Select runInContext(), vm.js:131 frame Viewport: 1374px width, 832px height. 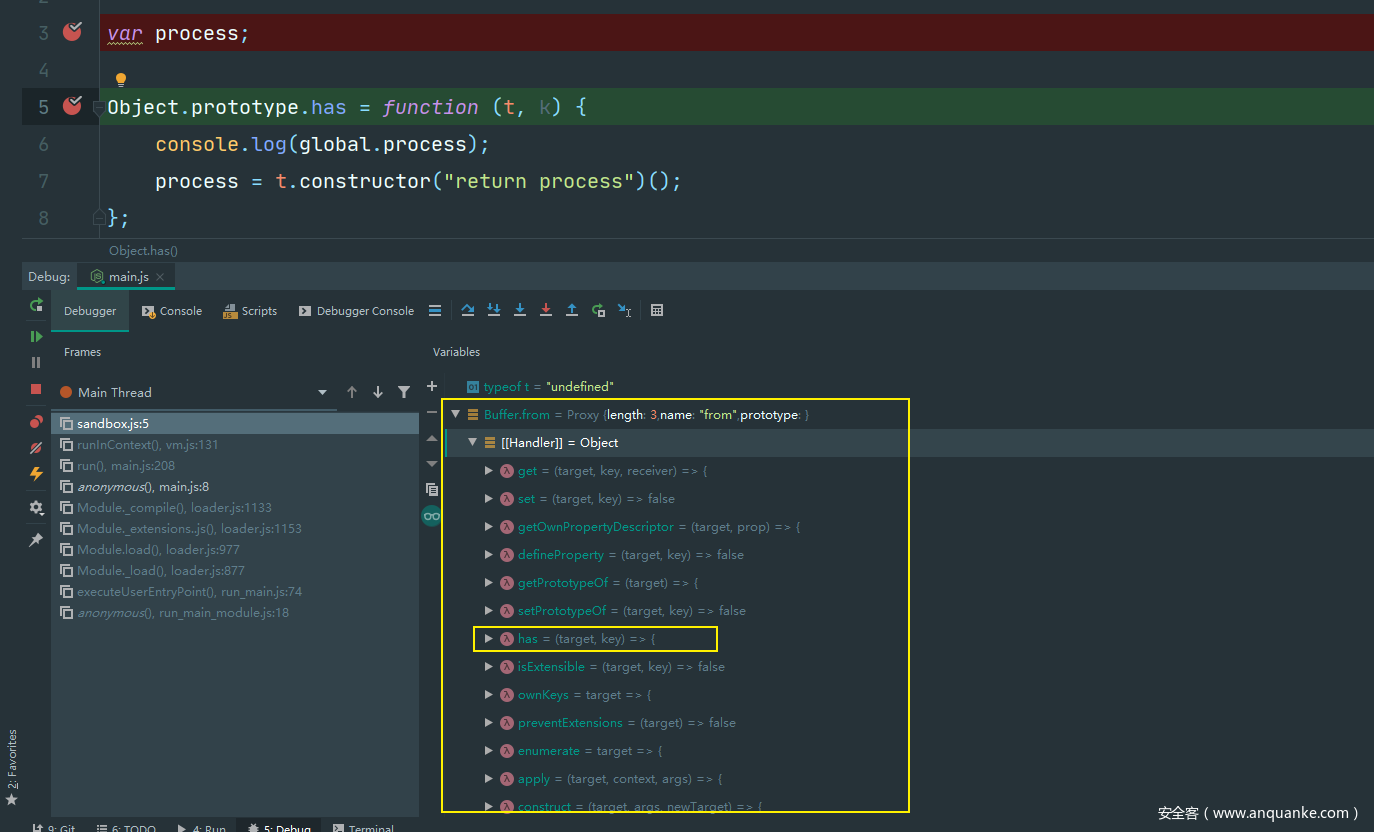coord(147,445)
